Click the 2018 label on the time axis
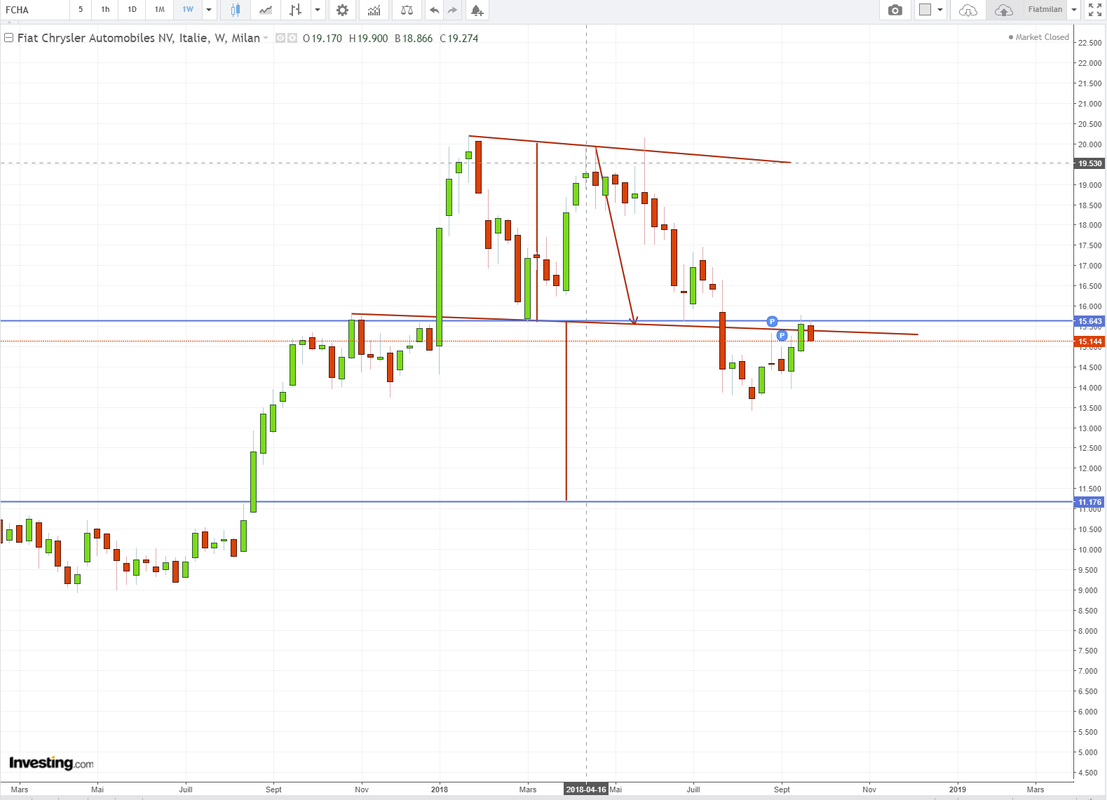Viewport: 1107px width, 800px height. coord(439,789)
